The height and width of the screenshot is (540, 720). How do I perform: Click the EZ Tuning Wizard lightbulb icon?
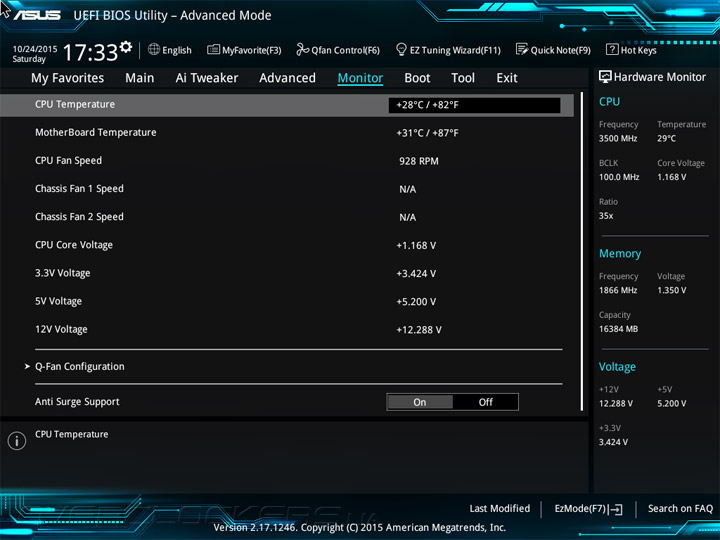coord(401,49)
